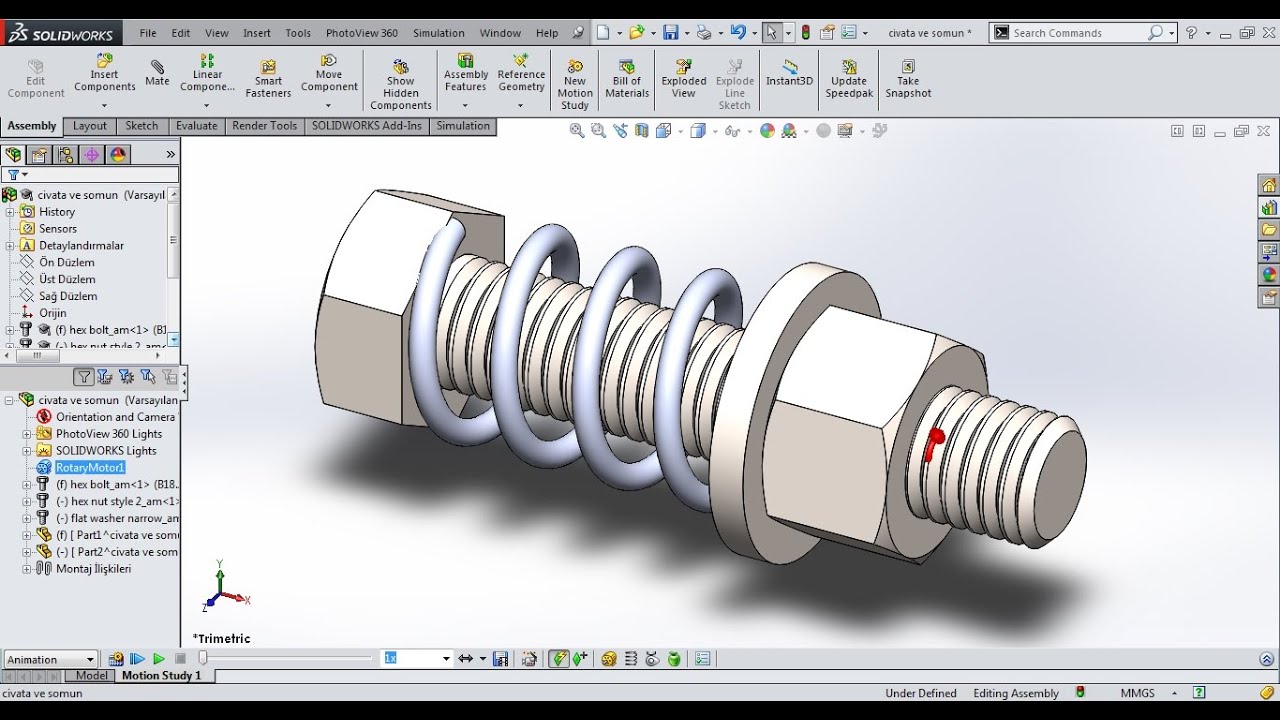Click Zoom to Fit in view toolbar
The width and height of the screenshot is (1280, 720).
click(x=577, y=130)
